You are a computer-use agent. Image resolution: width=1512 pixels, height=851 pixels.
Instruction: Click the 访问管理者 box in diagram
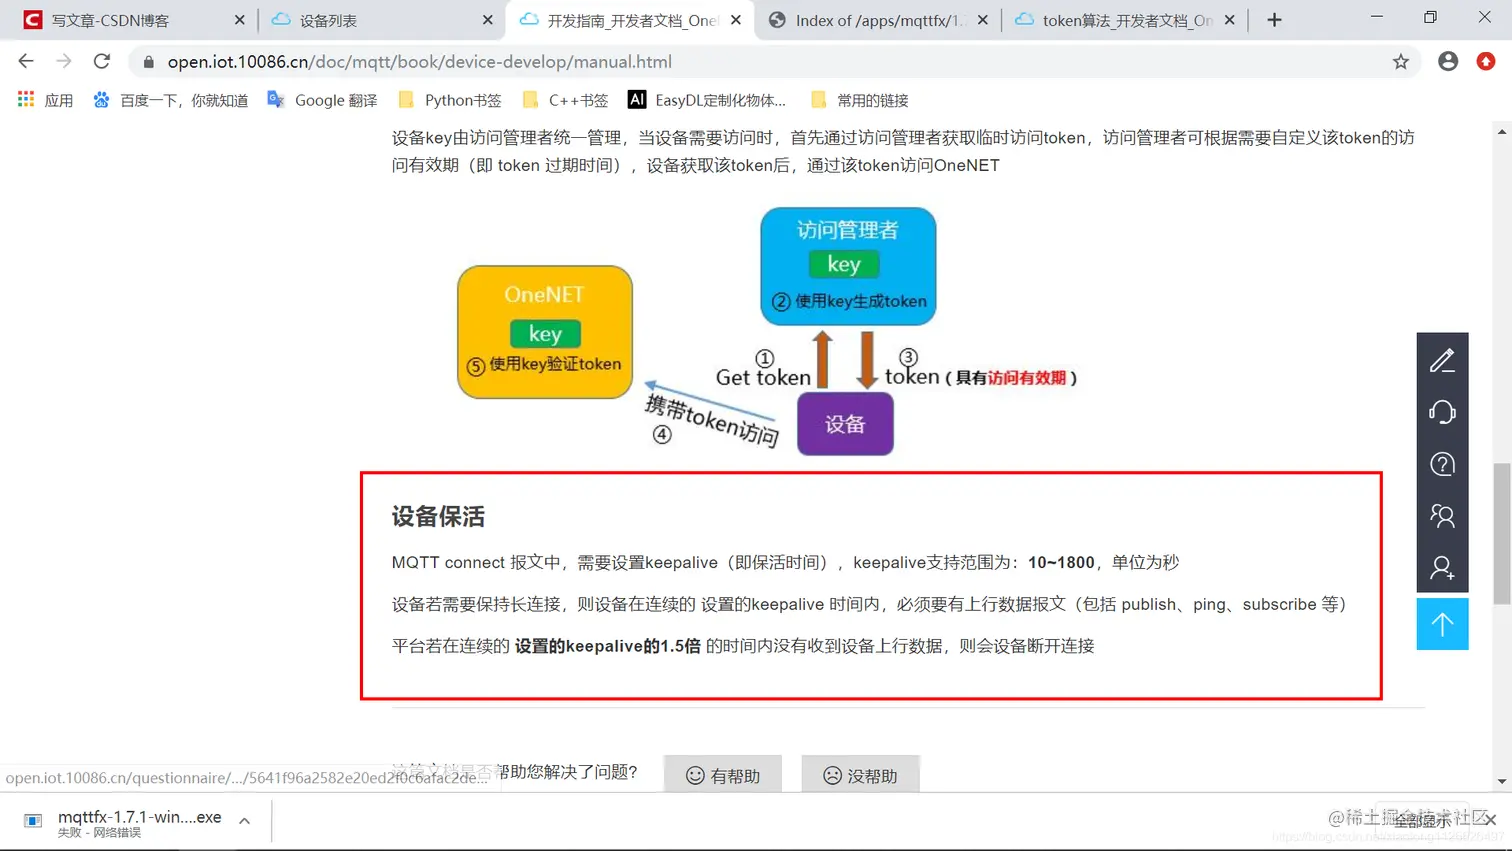[848, 266]
